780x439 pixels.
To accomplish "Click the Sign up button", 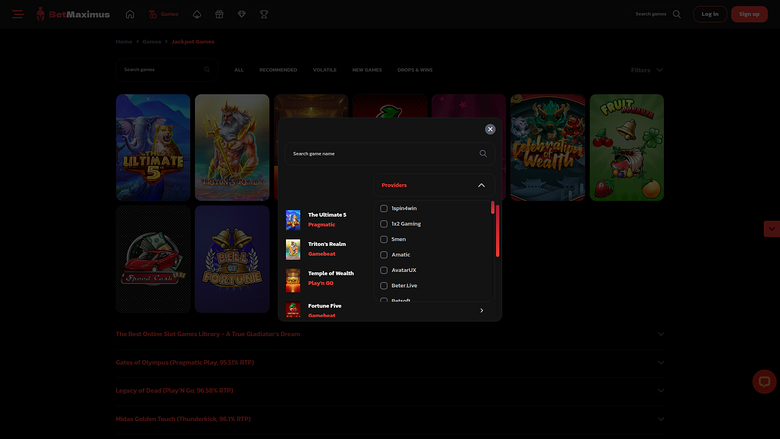I will coord(749,14).
